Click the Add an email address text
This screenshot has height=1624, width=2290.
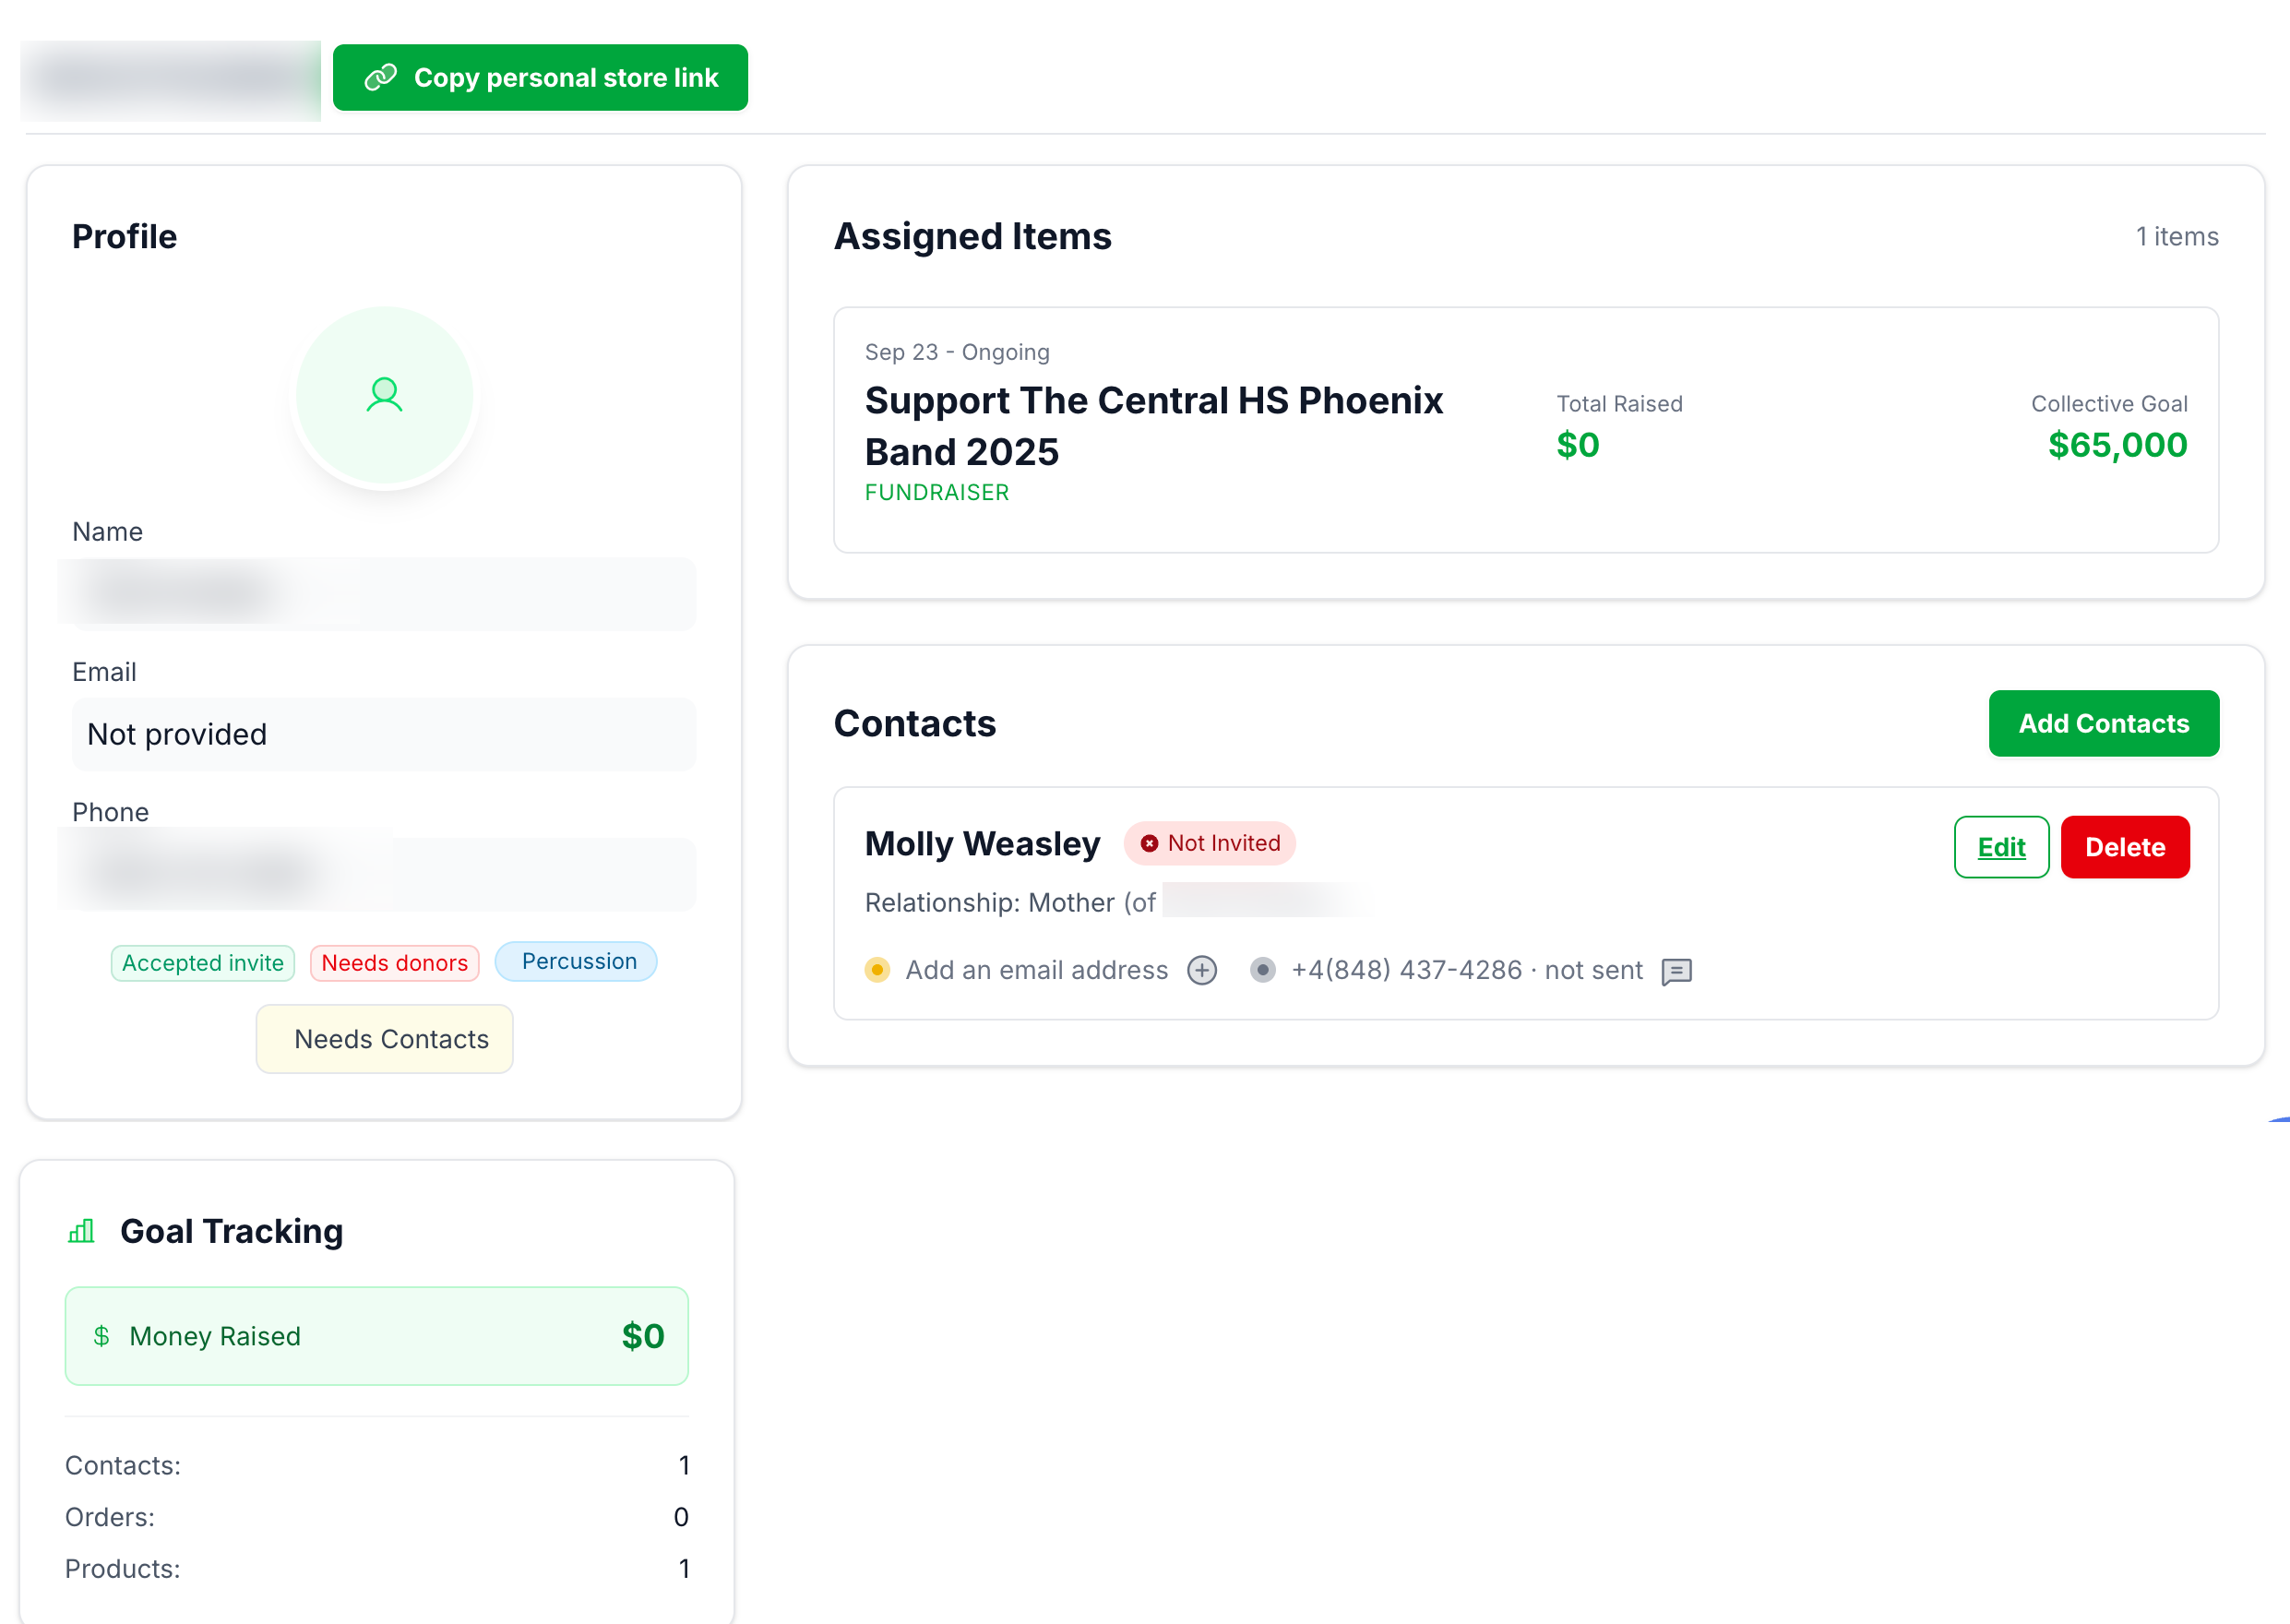pyautogui.click(x=1036, y=970)
